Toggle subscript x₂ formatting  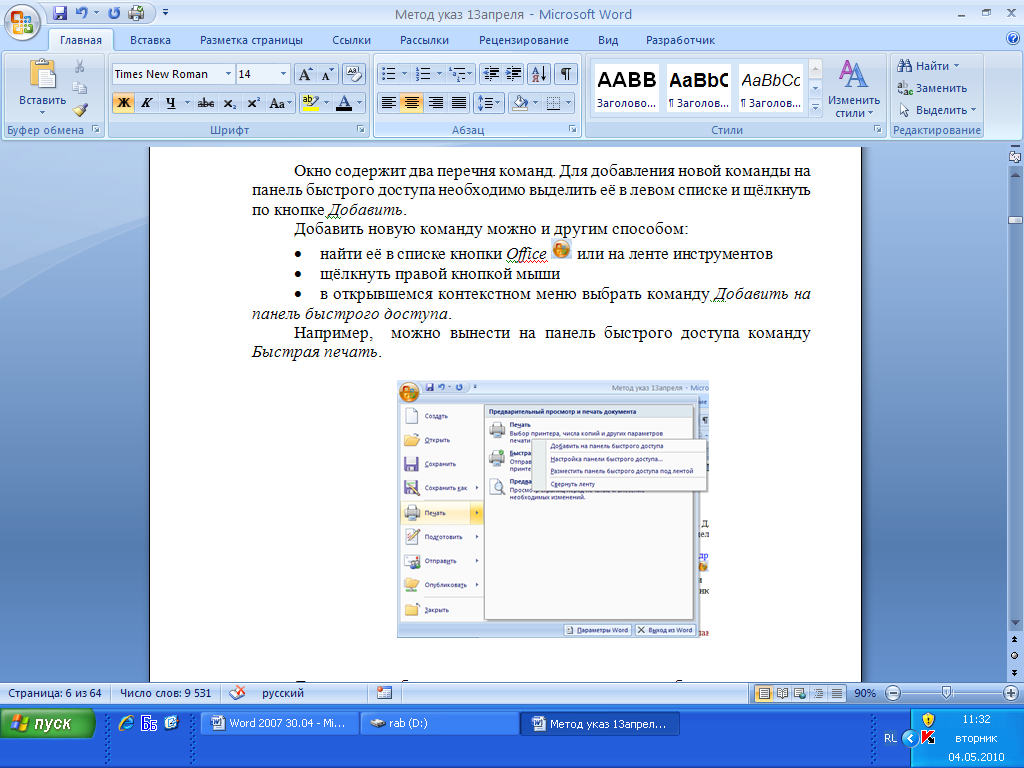click(229, 103)
